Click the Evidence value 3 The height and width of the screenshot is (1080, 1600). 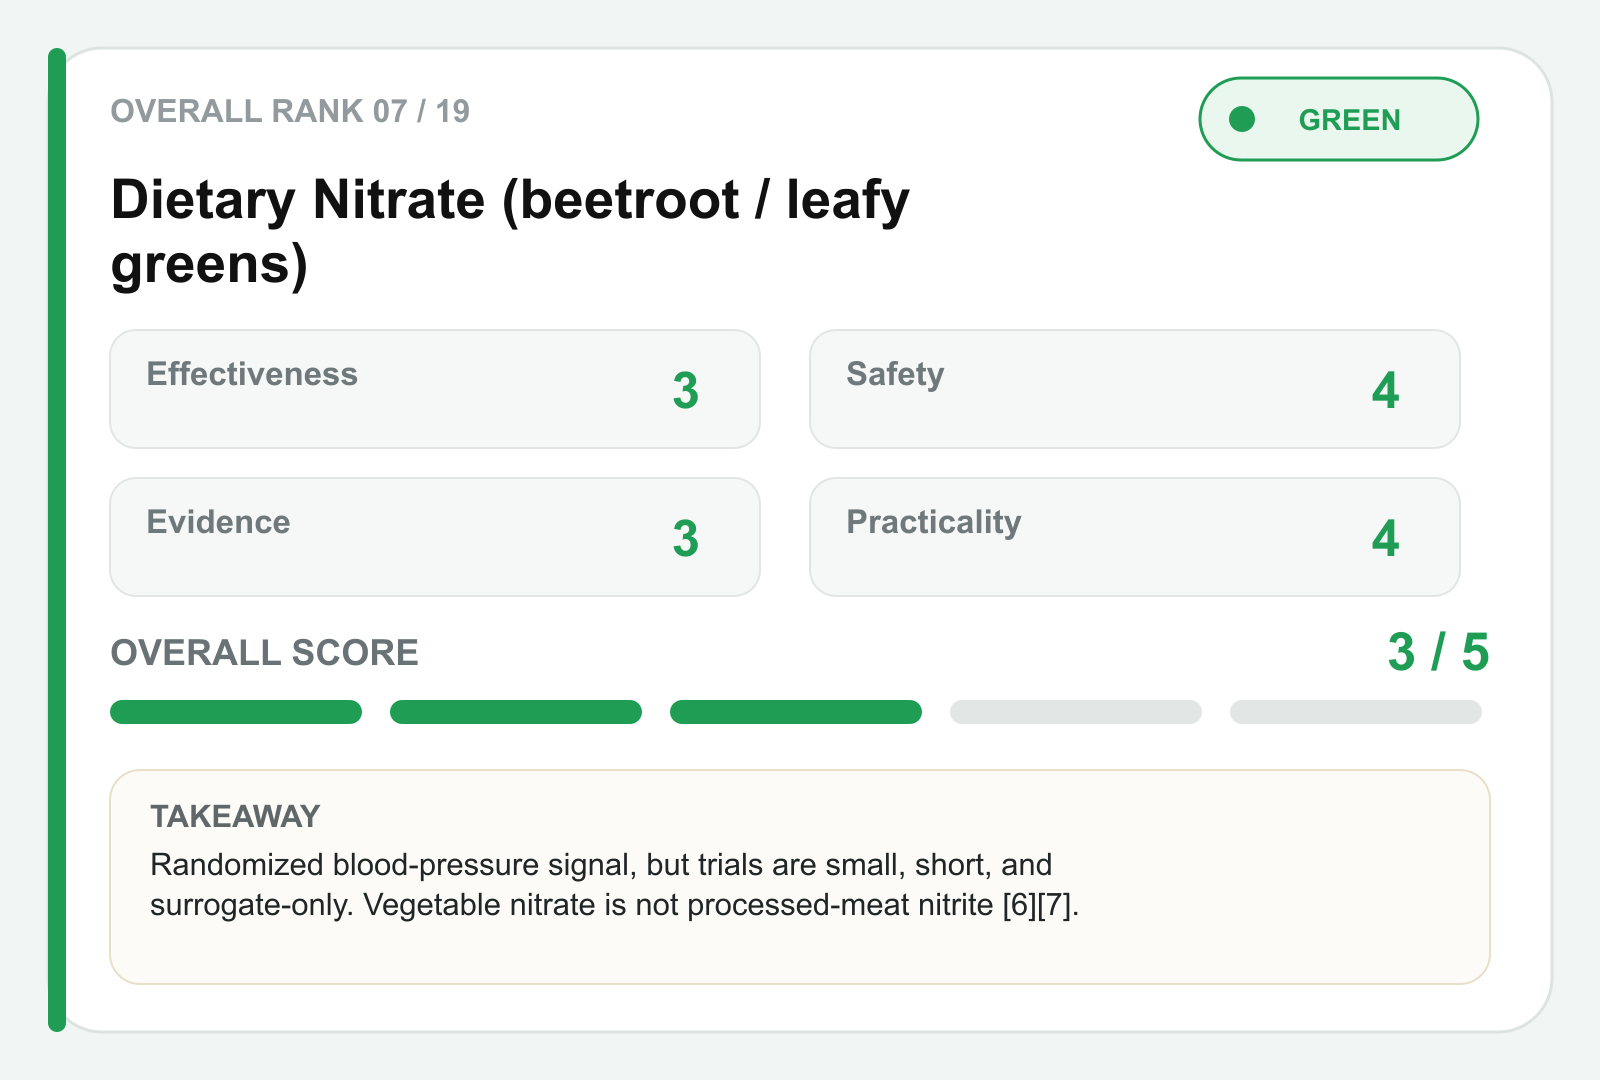(x=685, y=538)
